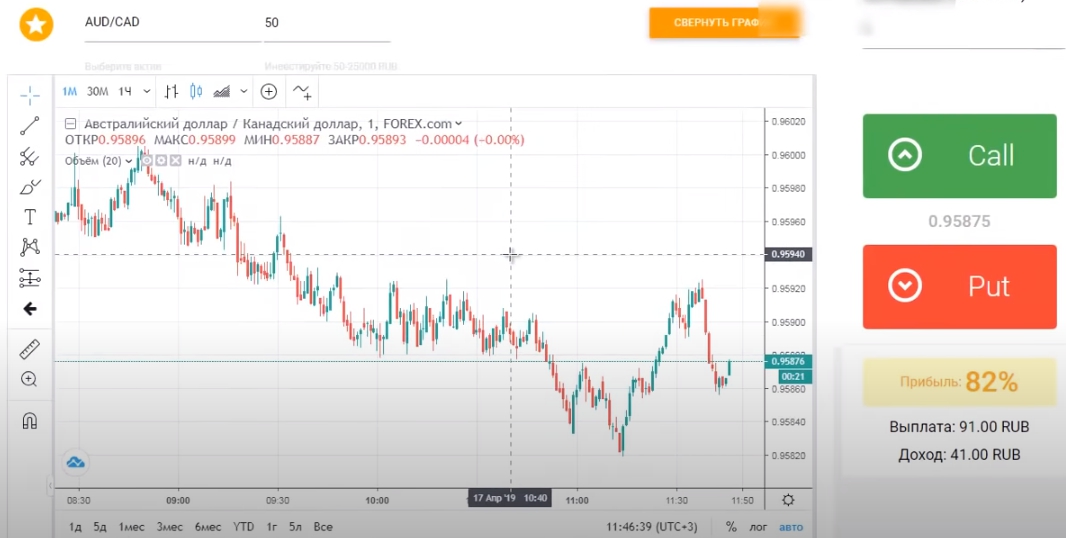The height and width of the screenshot is (538, 1066).
Task: Set the range to 3мес
Action: (x=169, y=526)
